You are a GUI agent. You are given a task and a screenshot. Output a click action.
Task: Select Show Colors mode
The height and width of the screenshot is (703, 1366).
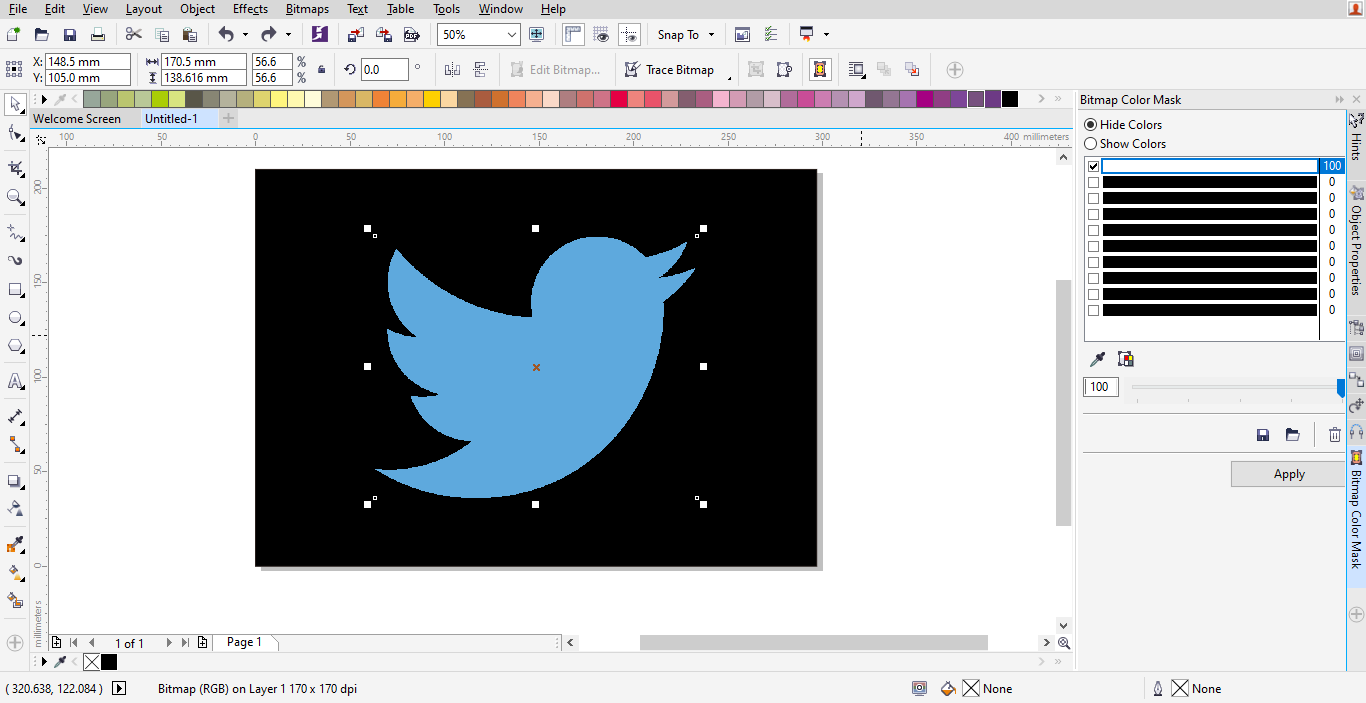click(x=1090, y=143)
